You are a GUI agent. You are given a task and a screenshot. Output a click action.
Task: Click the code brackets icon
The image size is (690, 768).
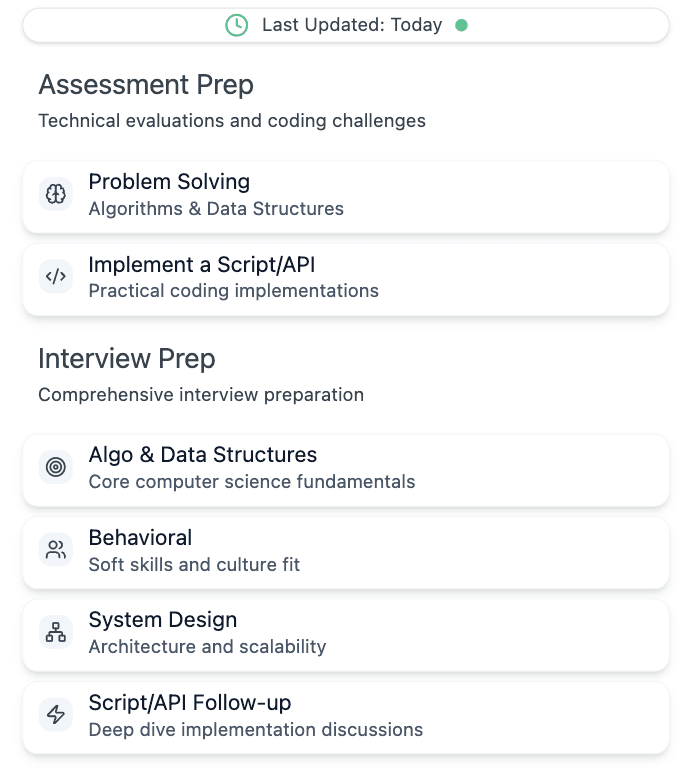pyautogui.click(x=56, y=277)
